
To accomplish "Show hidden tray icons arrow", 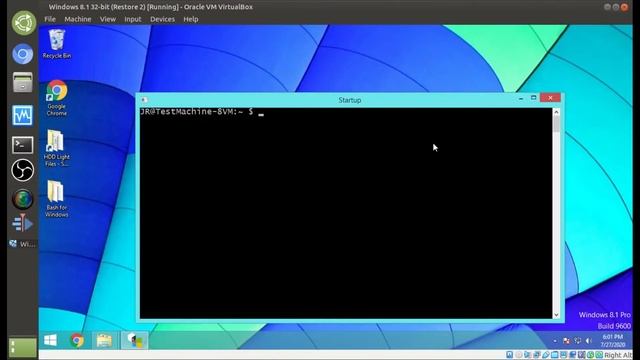I will [555, 341].
